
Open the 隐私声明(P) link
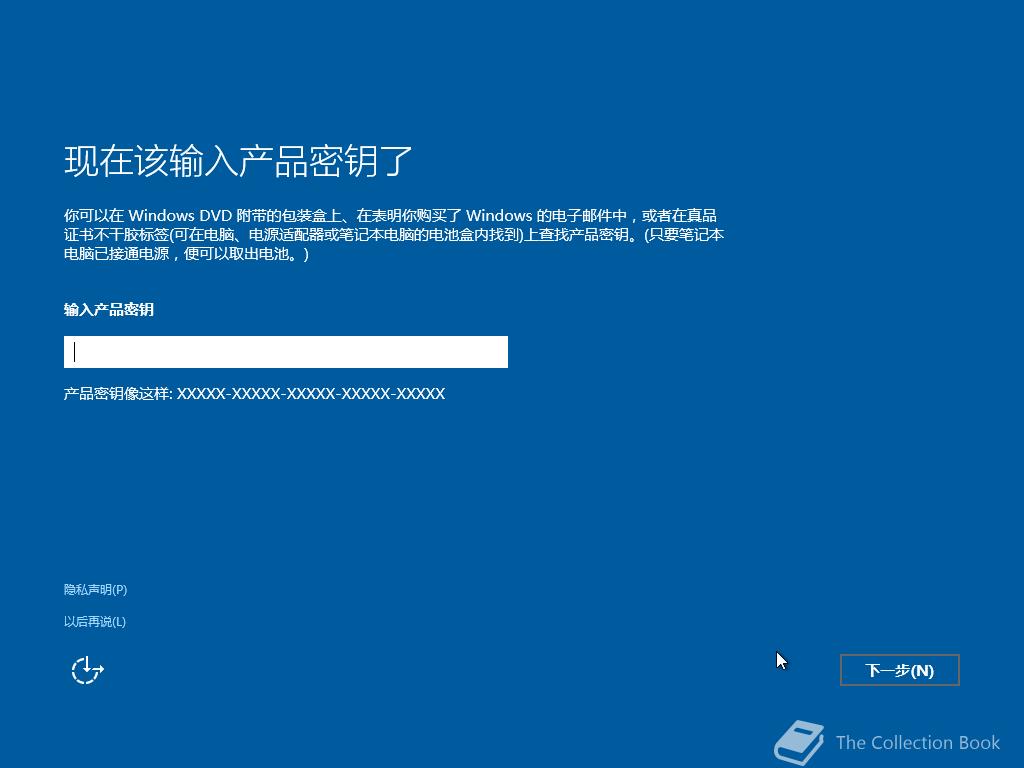95,590
